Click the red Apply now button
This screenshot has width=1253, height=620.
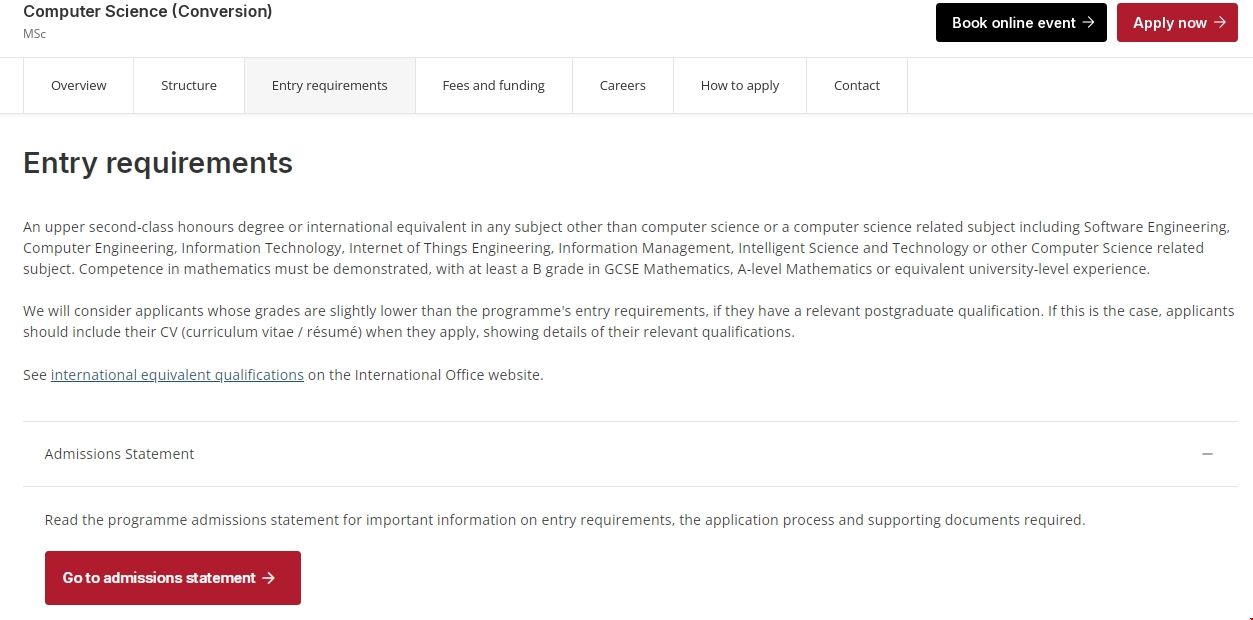coord(1176,23)
